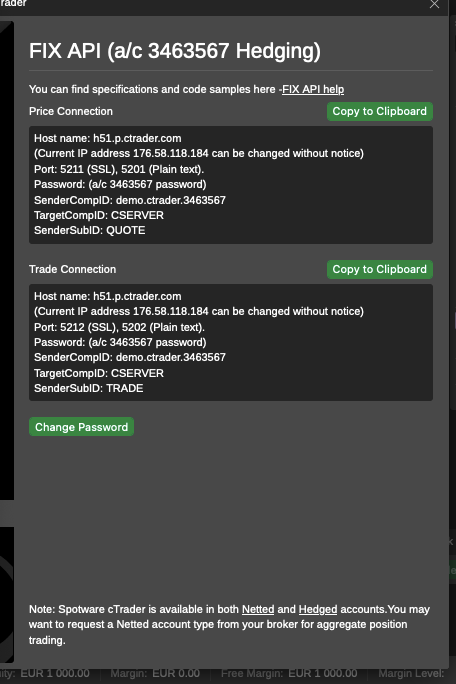Select the SenderSubID: TRADE line

[x=89, y=388]
